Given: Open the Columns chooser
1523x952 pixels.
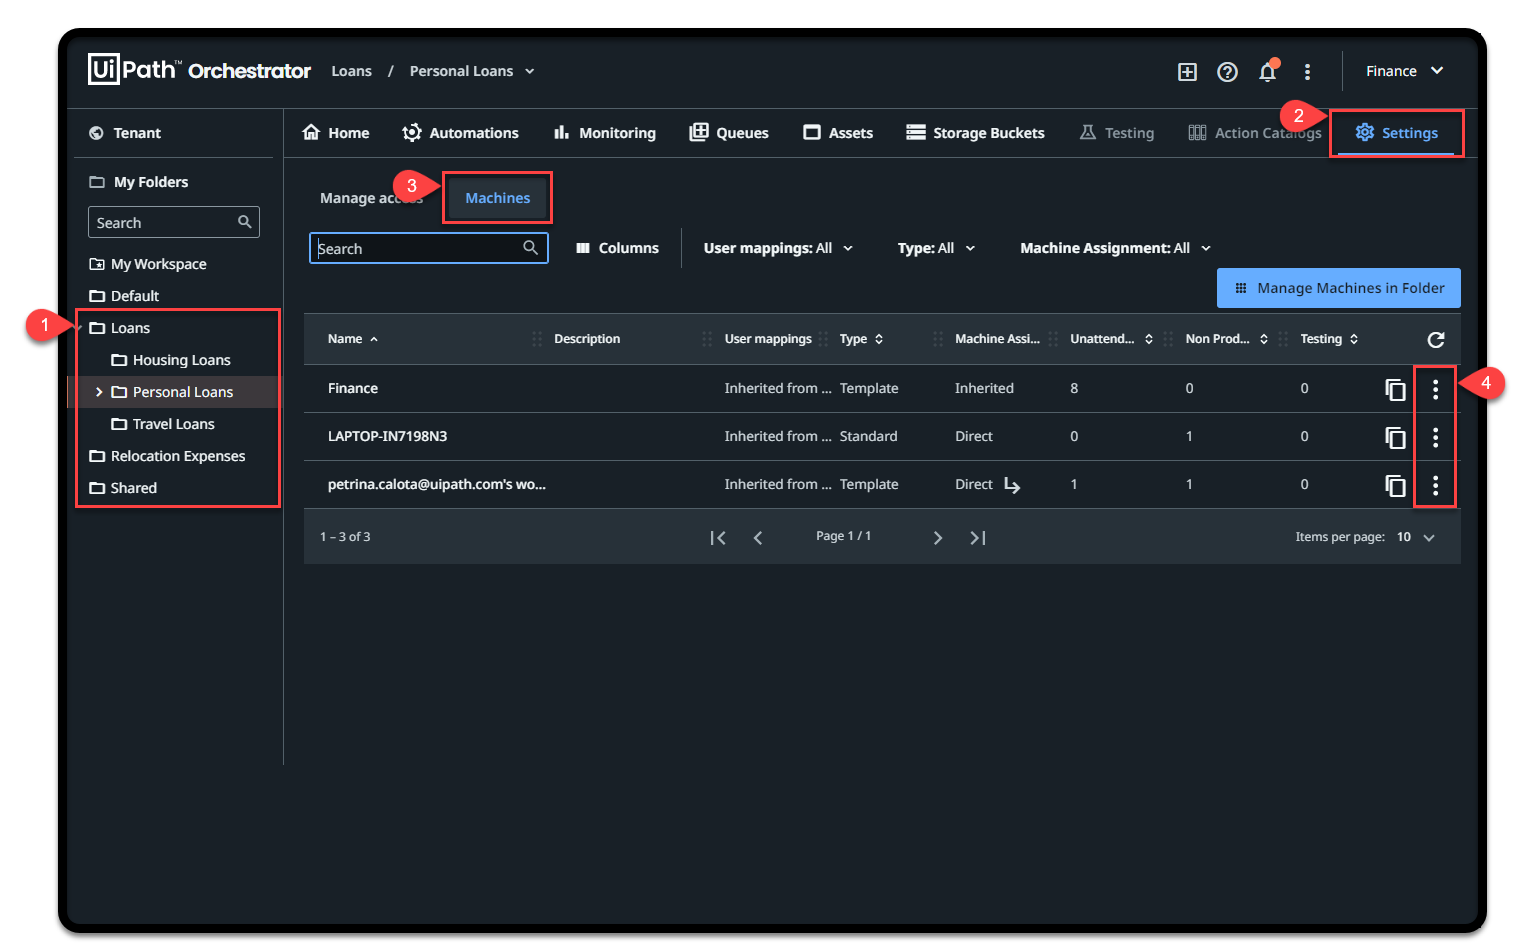Looking at the screenshot, I should 617,248.
